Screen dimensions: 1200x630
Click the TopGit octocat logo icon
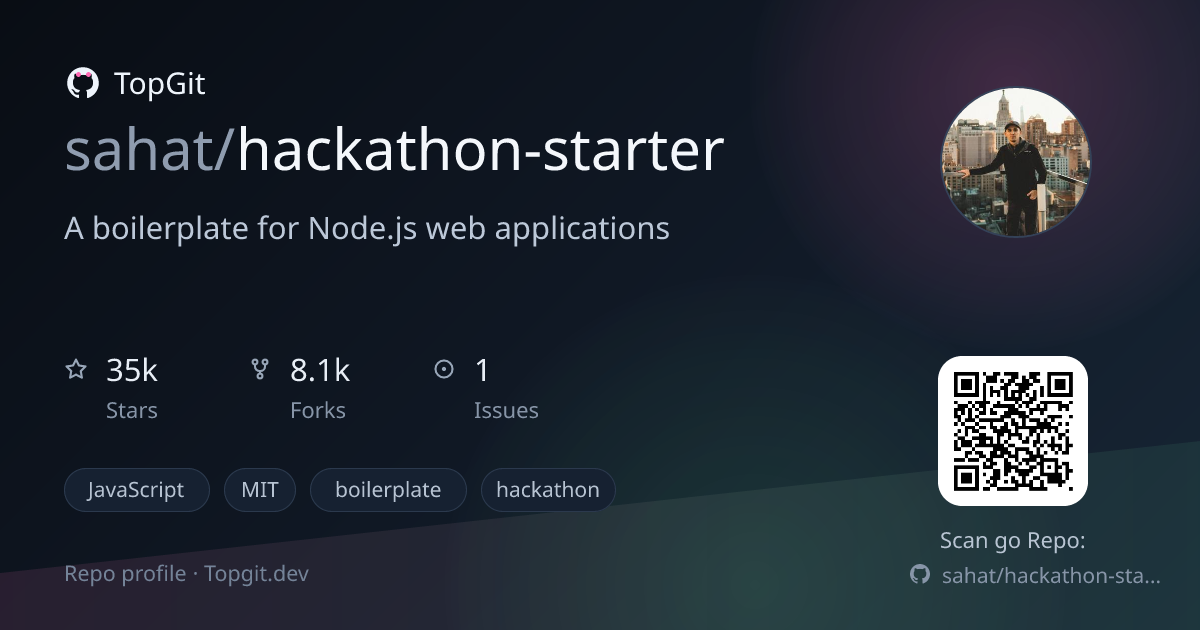[82, 84]
